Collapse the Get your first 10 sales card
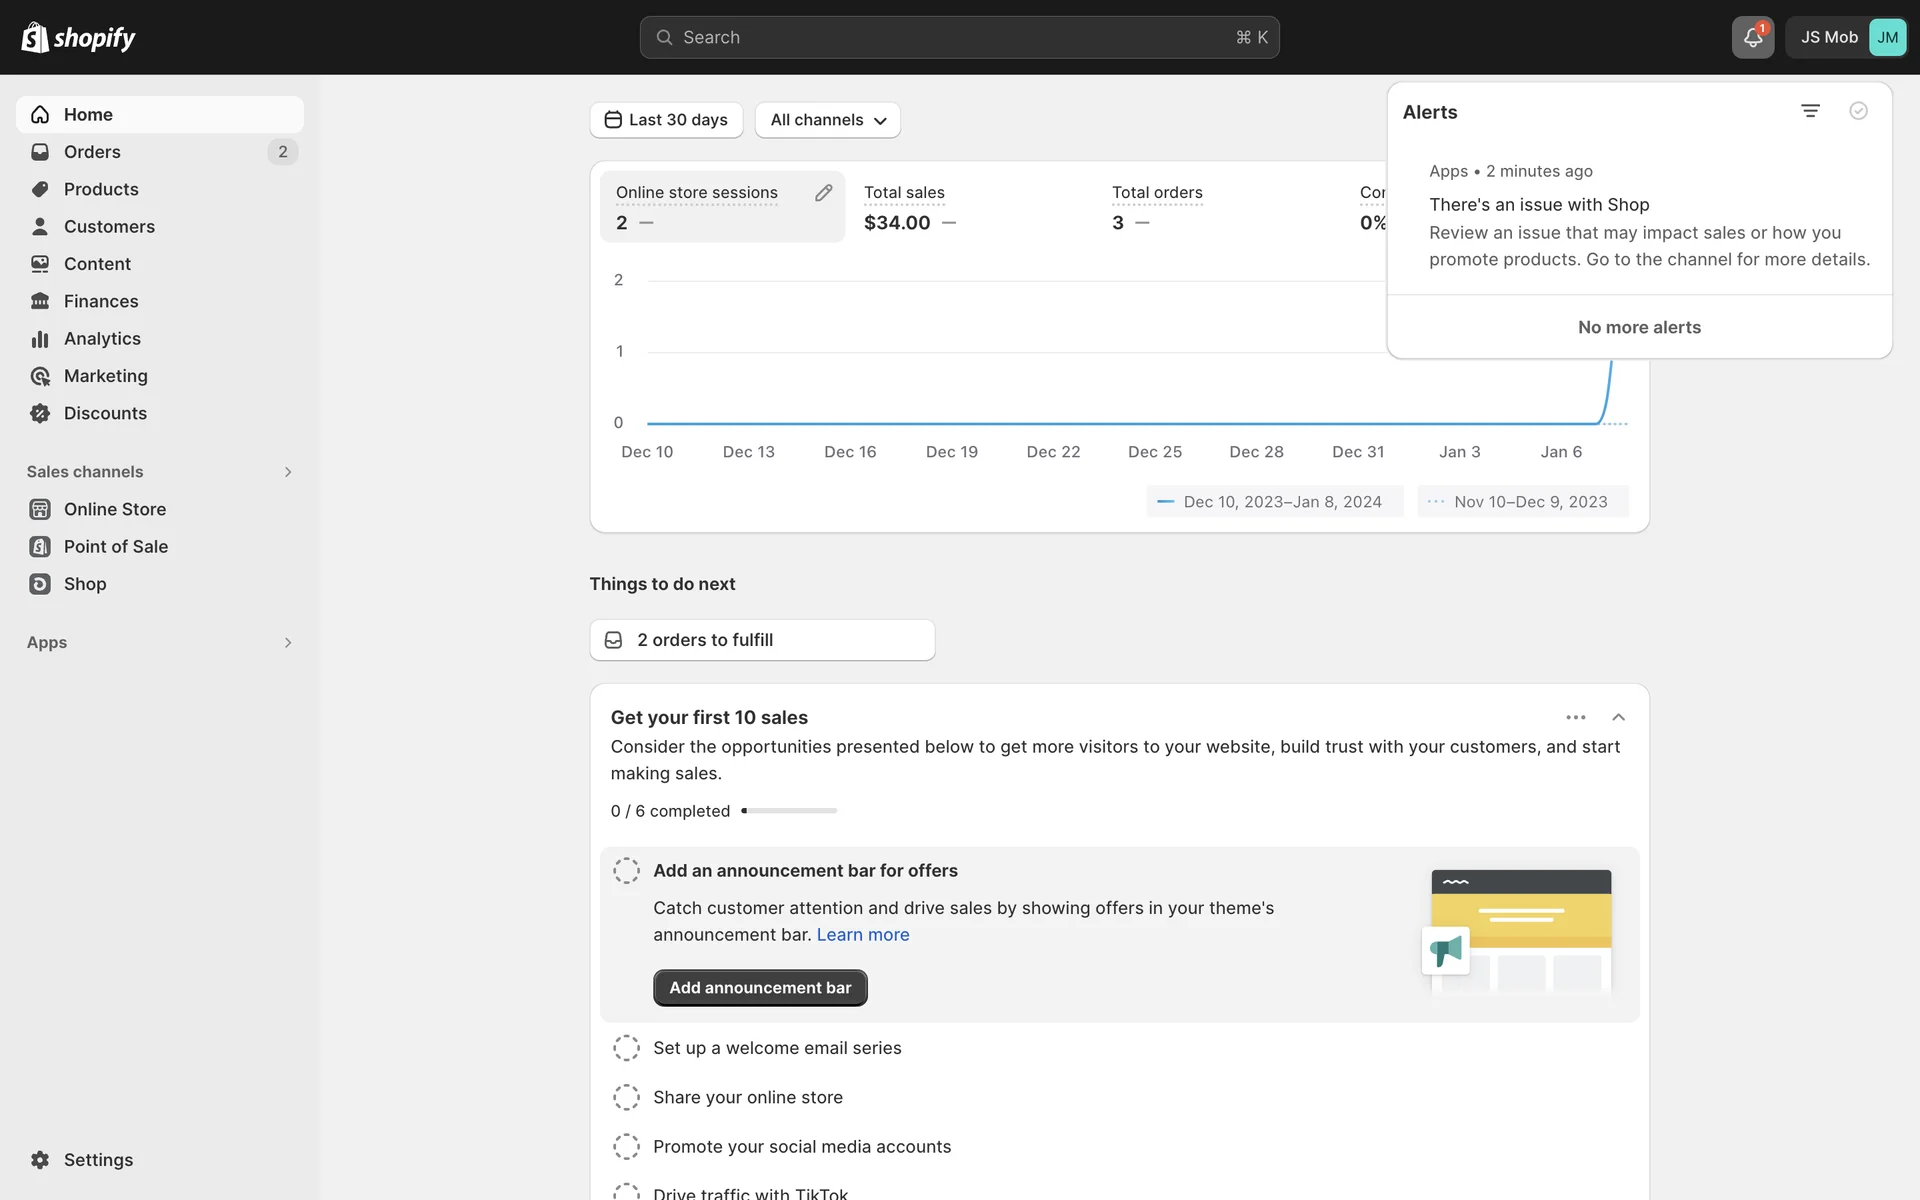 (1618, 717)
